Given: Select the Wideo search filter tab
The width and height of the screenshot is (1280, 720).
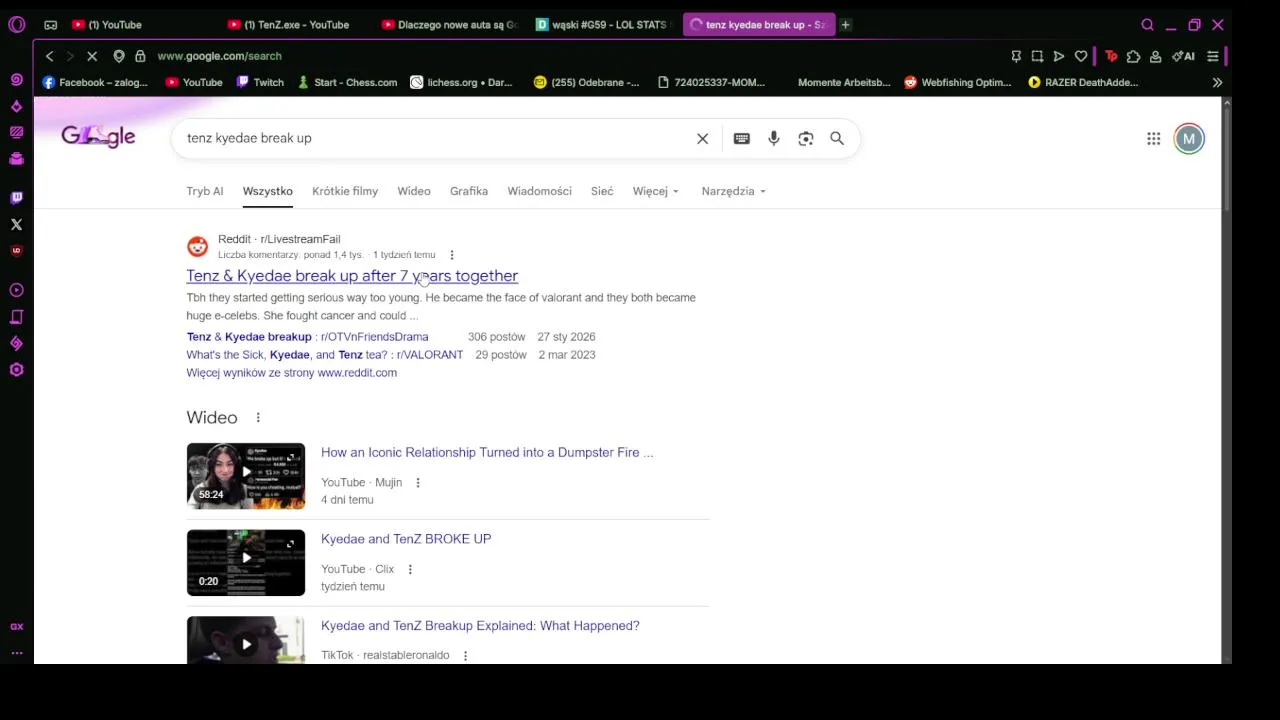Looking at the screenshot, I should pyautogui.click(x=414, y=191).
